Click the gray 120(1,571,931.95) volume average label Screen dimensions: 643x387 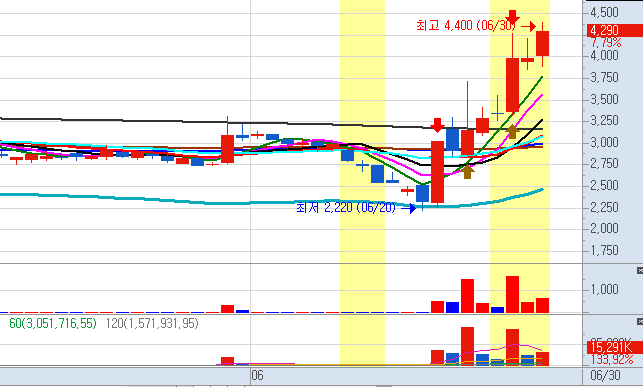(152, 323)
